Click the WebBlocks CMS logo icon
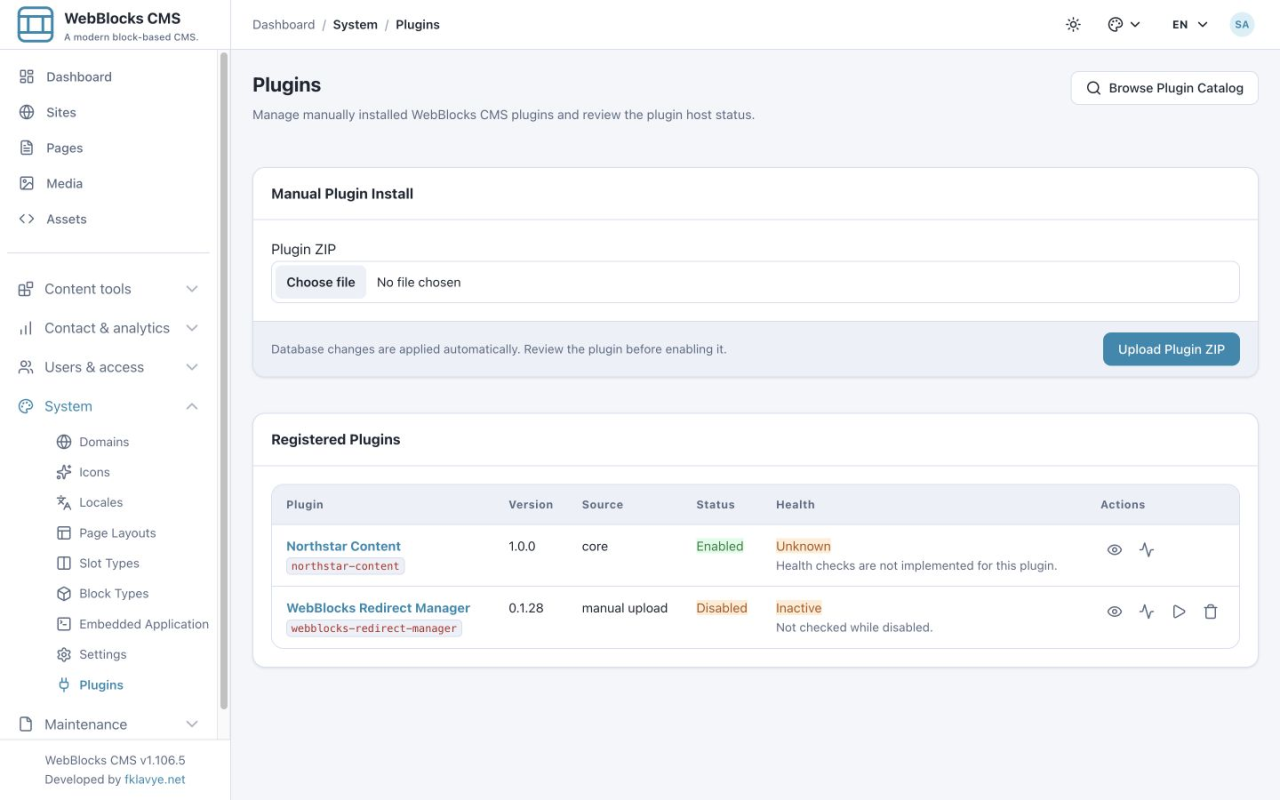 [35, 24]
